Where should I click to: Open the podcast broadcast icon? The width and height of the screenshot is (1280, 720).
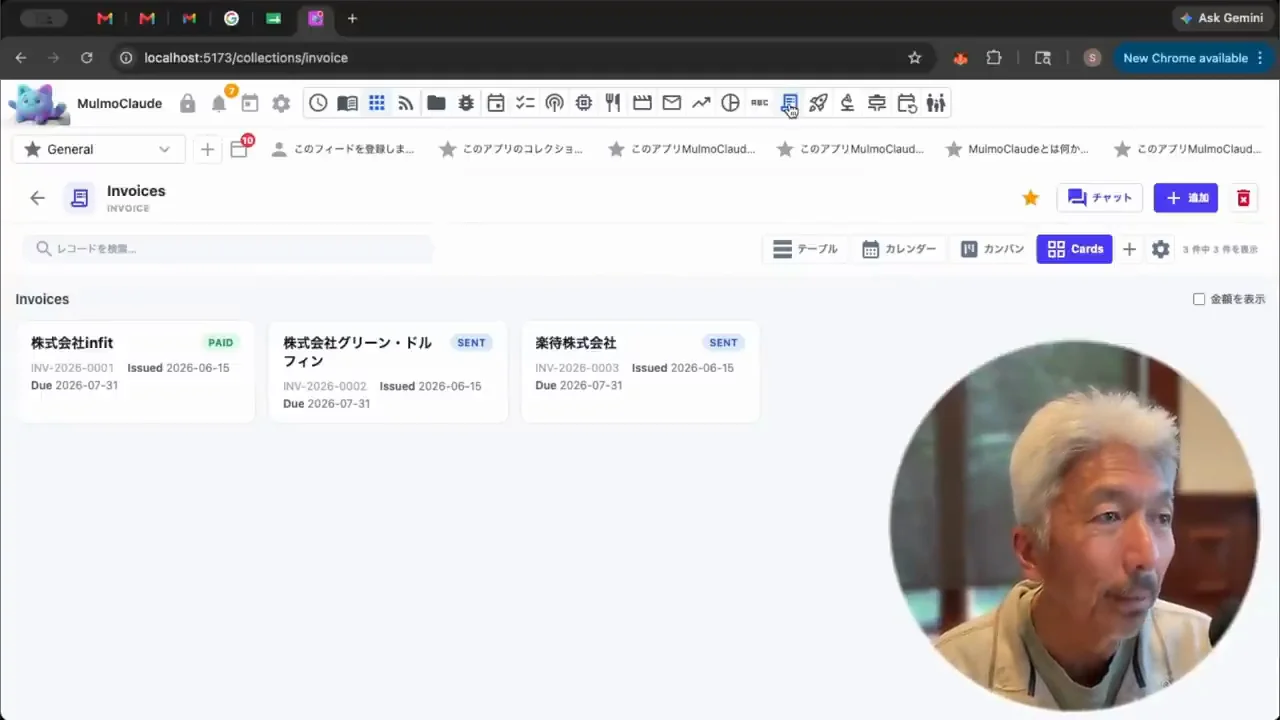[x=554, y=102]
